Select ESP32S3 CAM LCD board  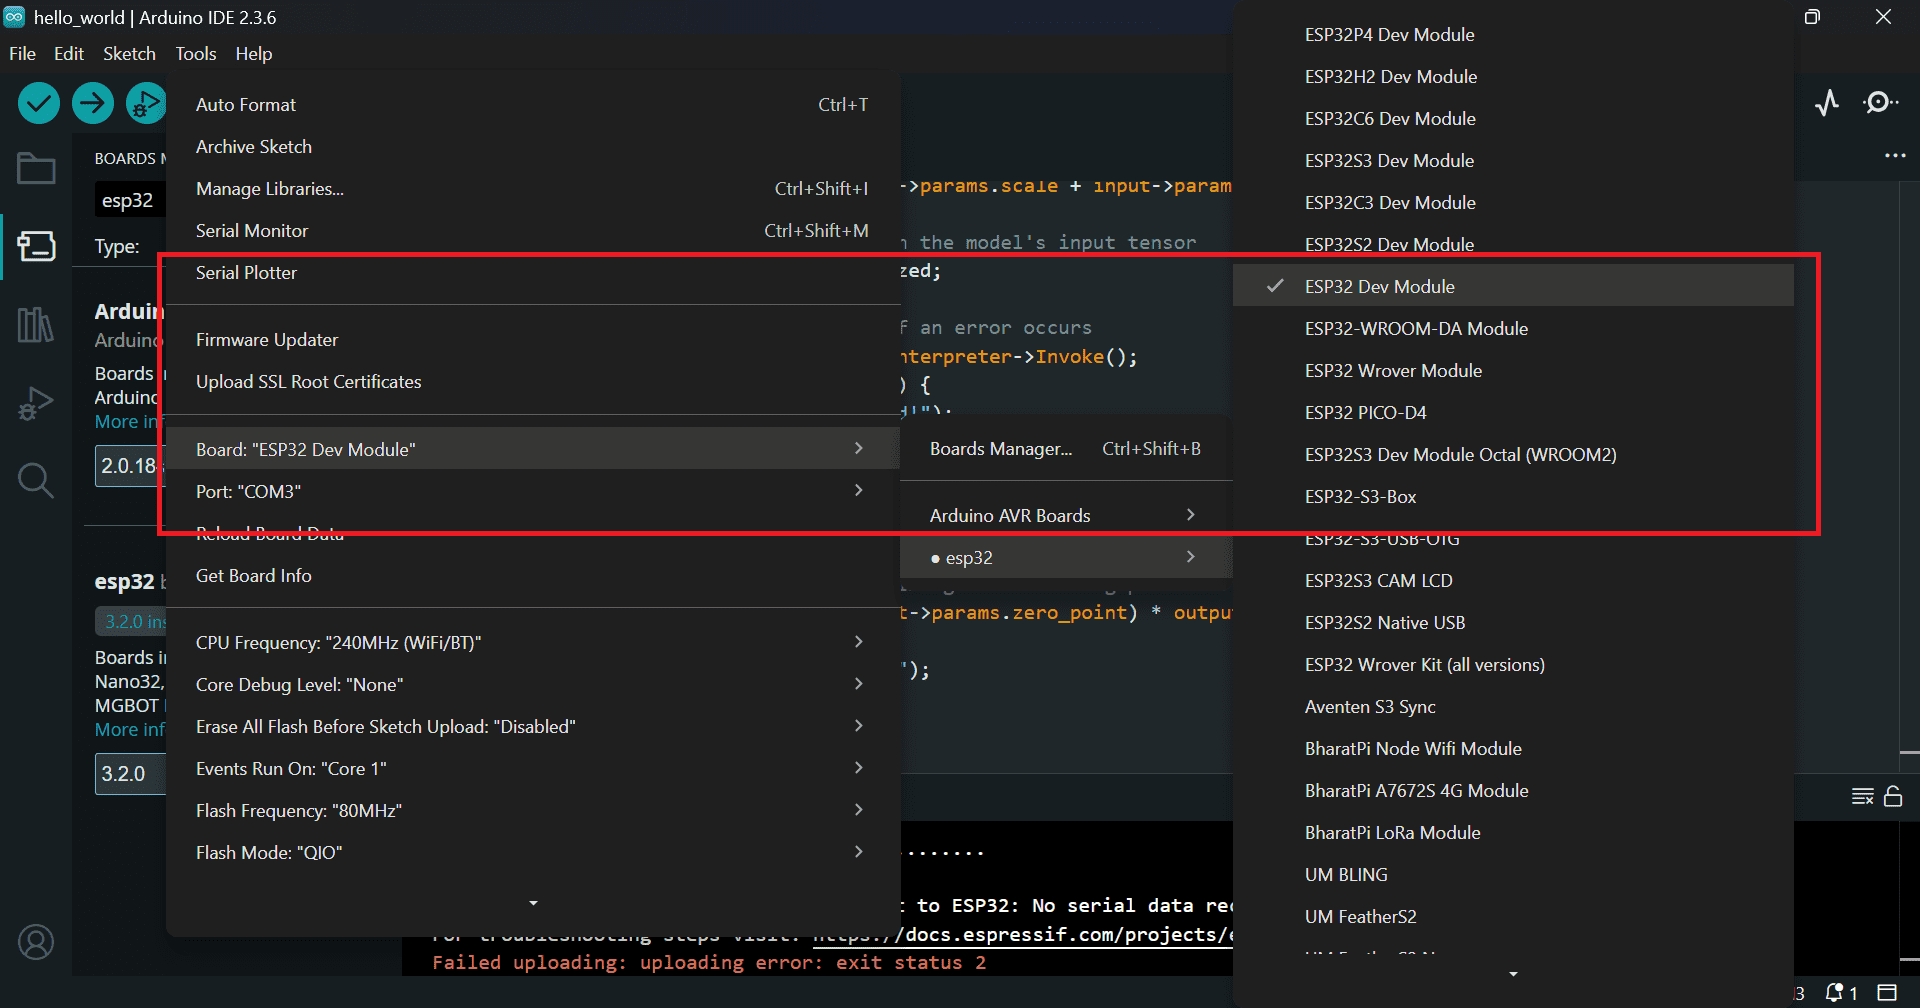(x=1513, y=580)
